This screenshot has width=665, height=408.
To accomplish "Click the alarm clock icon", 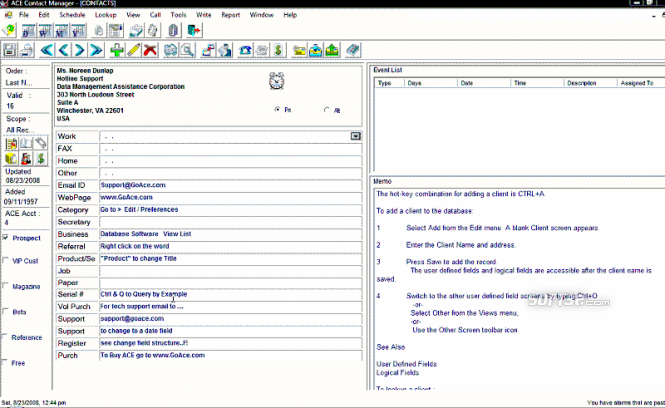I will point(277,81).
